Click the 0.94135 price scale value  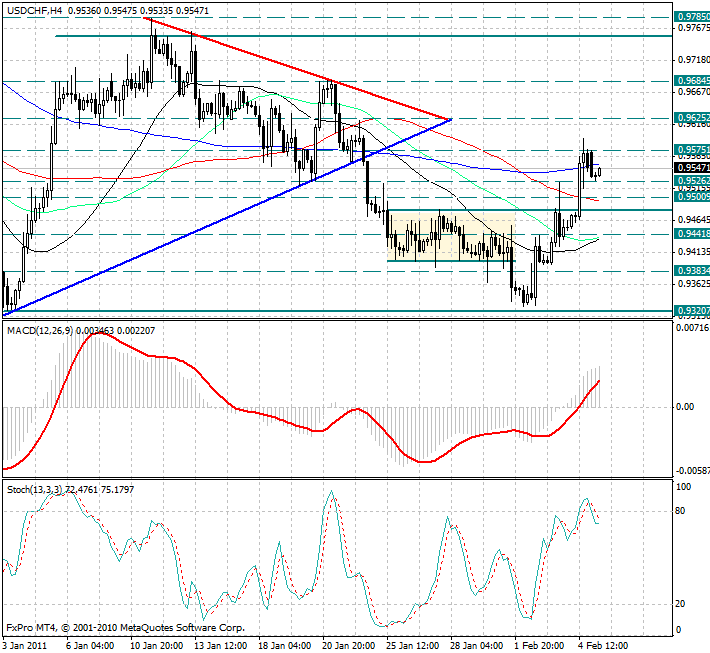click(x=693, y=252)
